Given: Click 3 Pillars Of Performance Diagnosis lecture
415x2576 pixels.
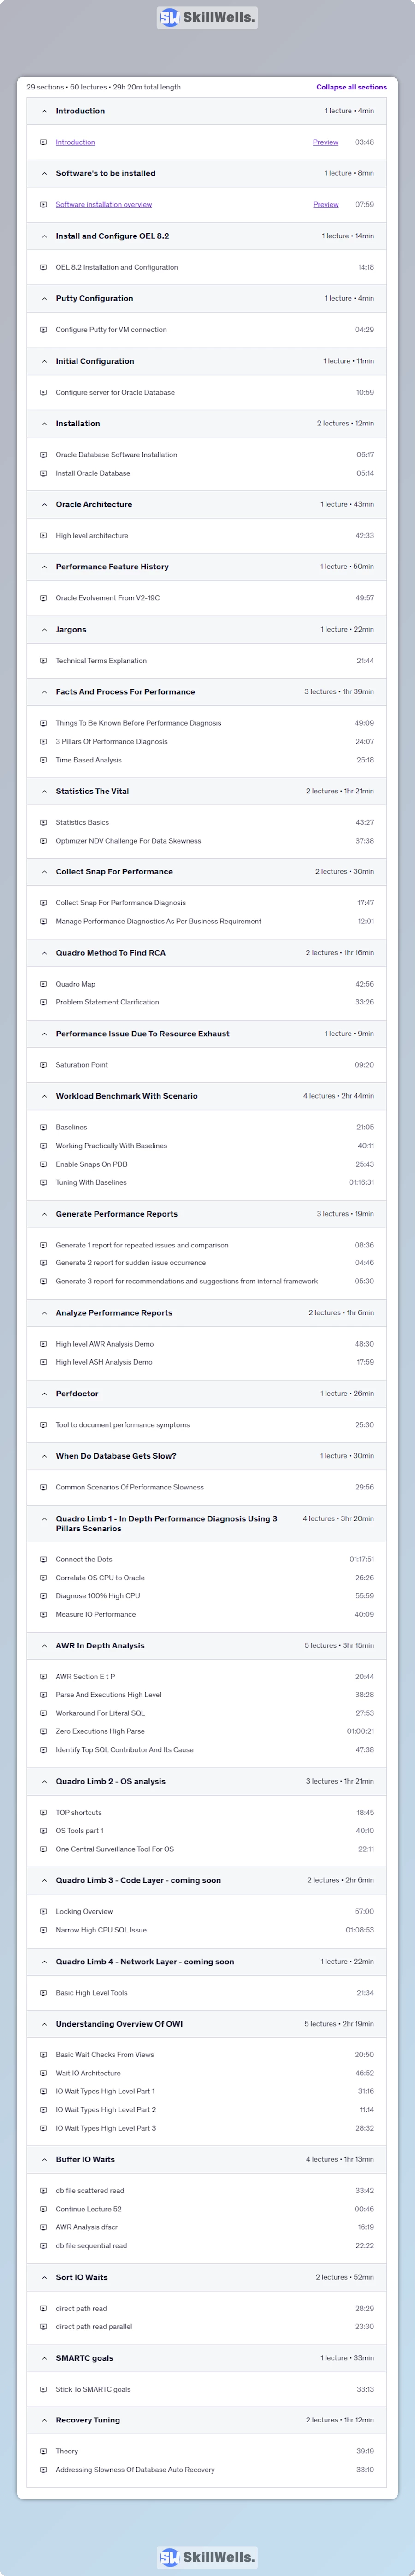Looking at the screenshot, I should [x=112, y=742].
